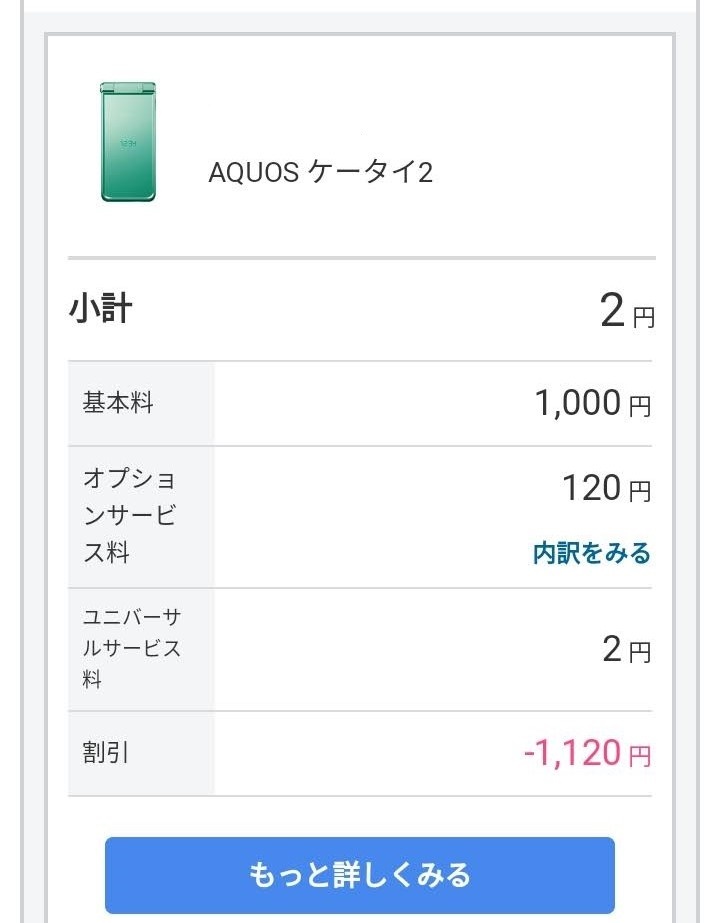Screen dimensions: 710x923
Task: Click the number 2 in ユニバーサルサービス料 row
Action: point(612,650)
